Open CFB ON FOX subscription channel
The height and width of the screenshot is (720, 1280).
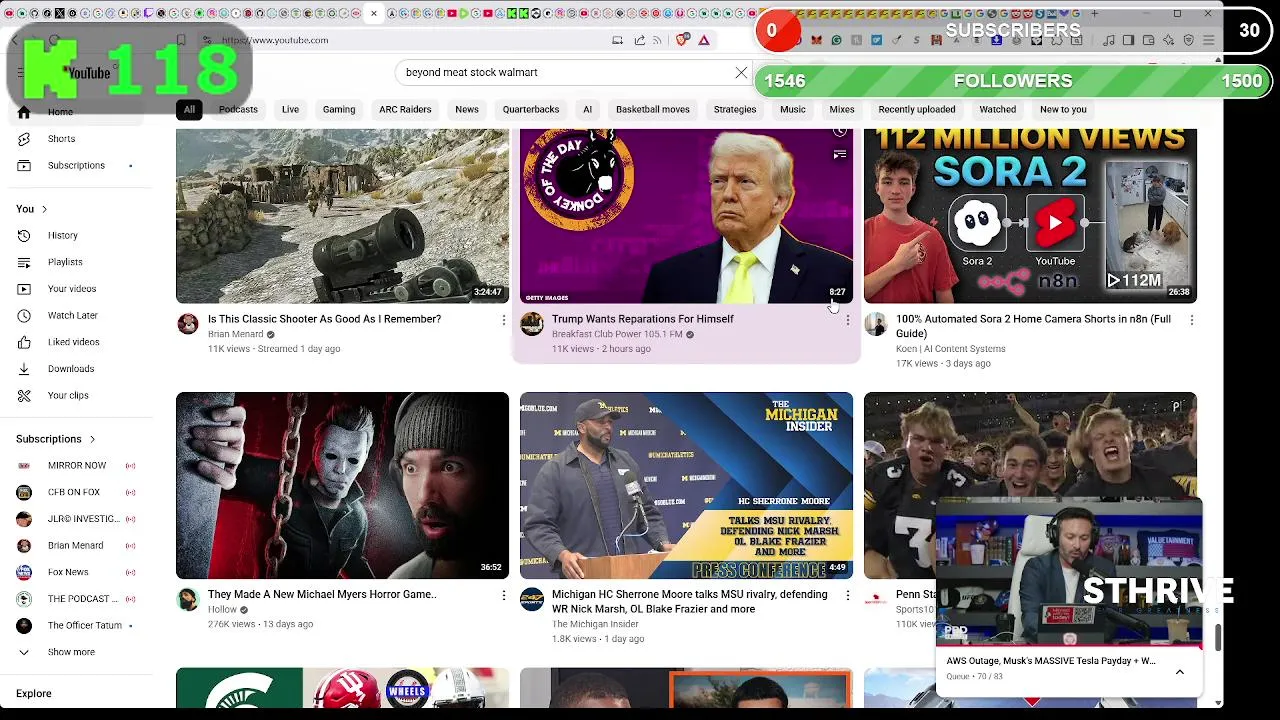point(76,492)
